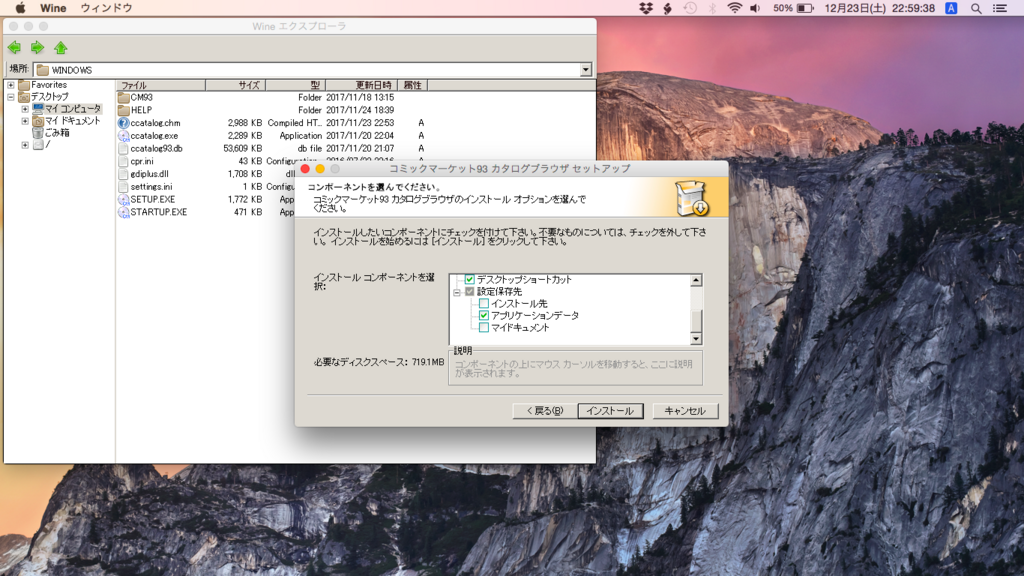The width and height of the screenshot is (1024, 576).
Task: Select the ccatalog93.db file name
Action: coord(156,148)
